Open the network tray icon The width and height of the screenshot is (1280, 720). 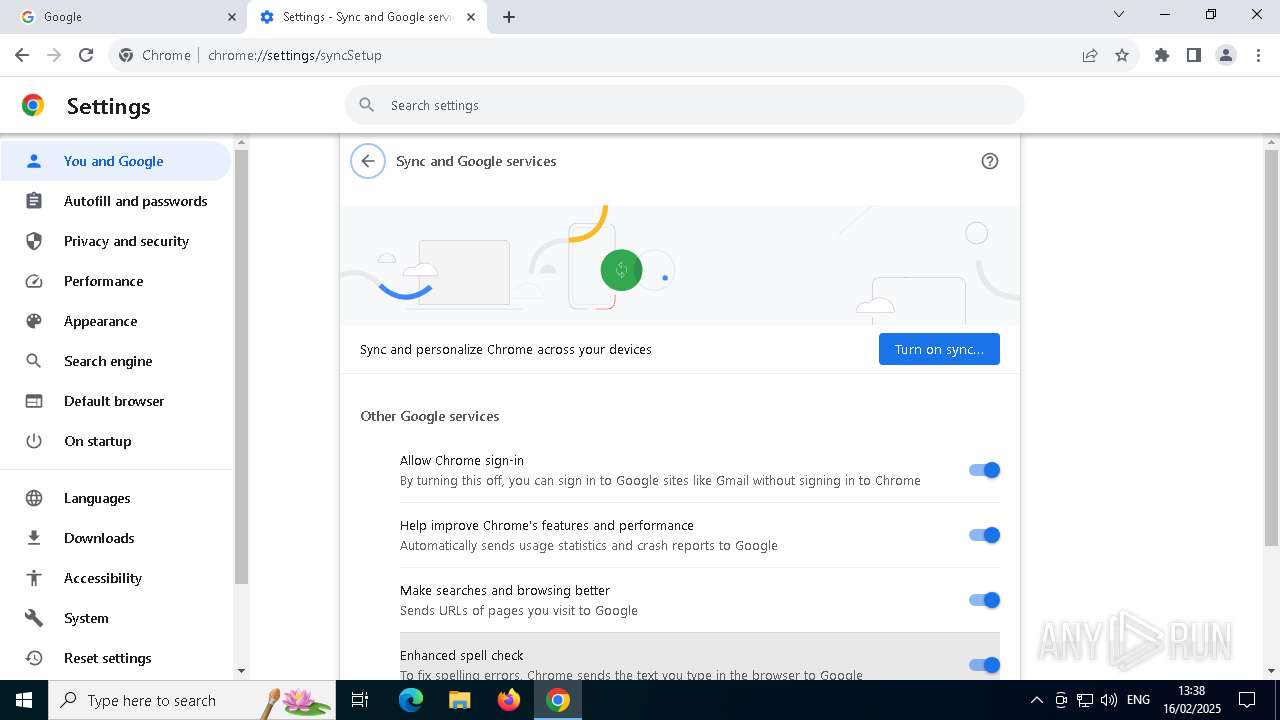point(1085,700)
